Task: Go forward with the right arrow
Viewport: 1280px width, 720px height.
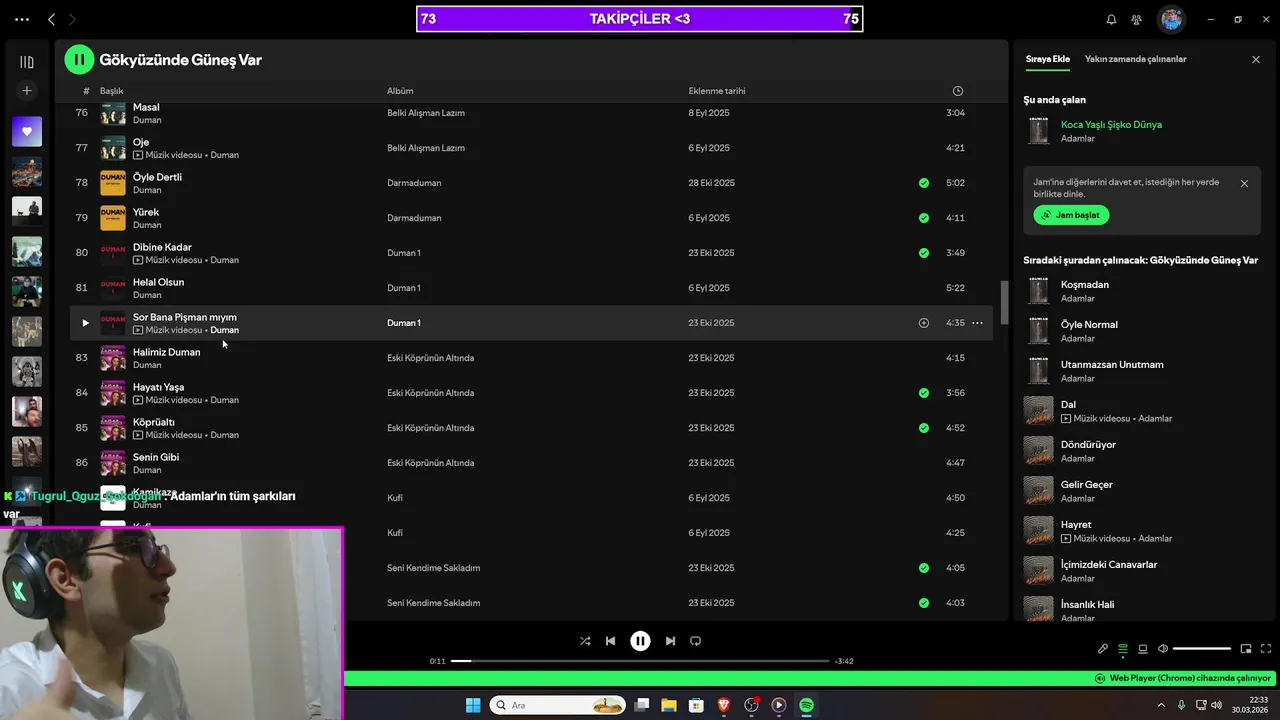Action: click(72, 19)
